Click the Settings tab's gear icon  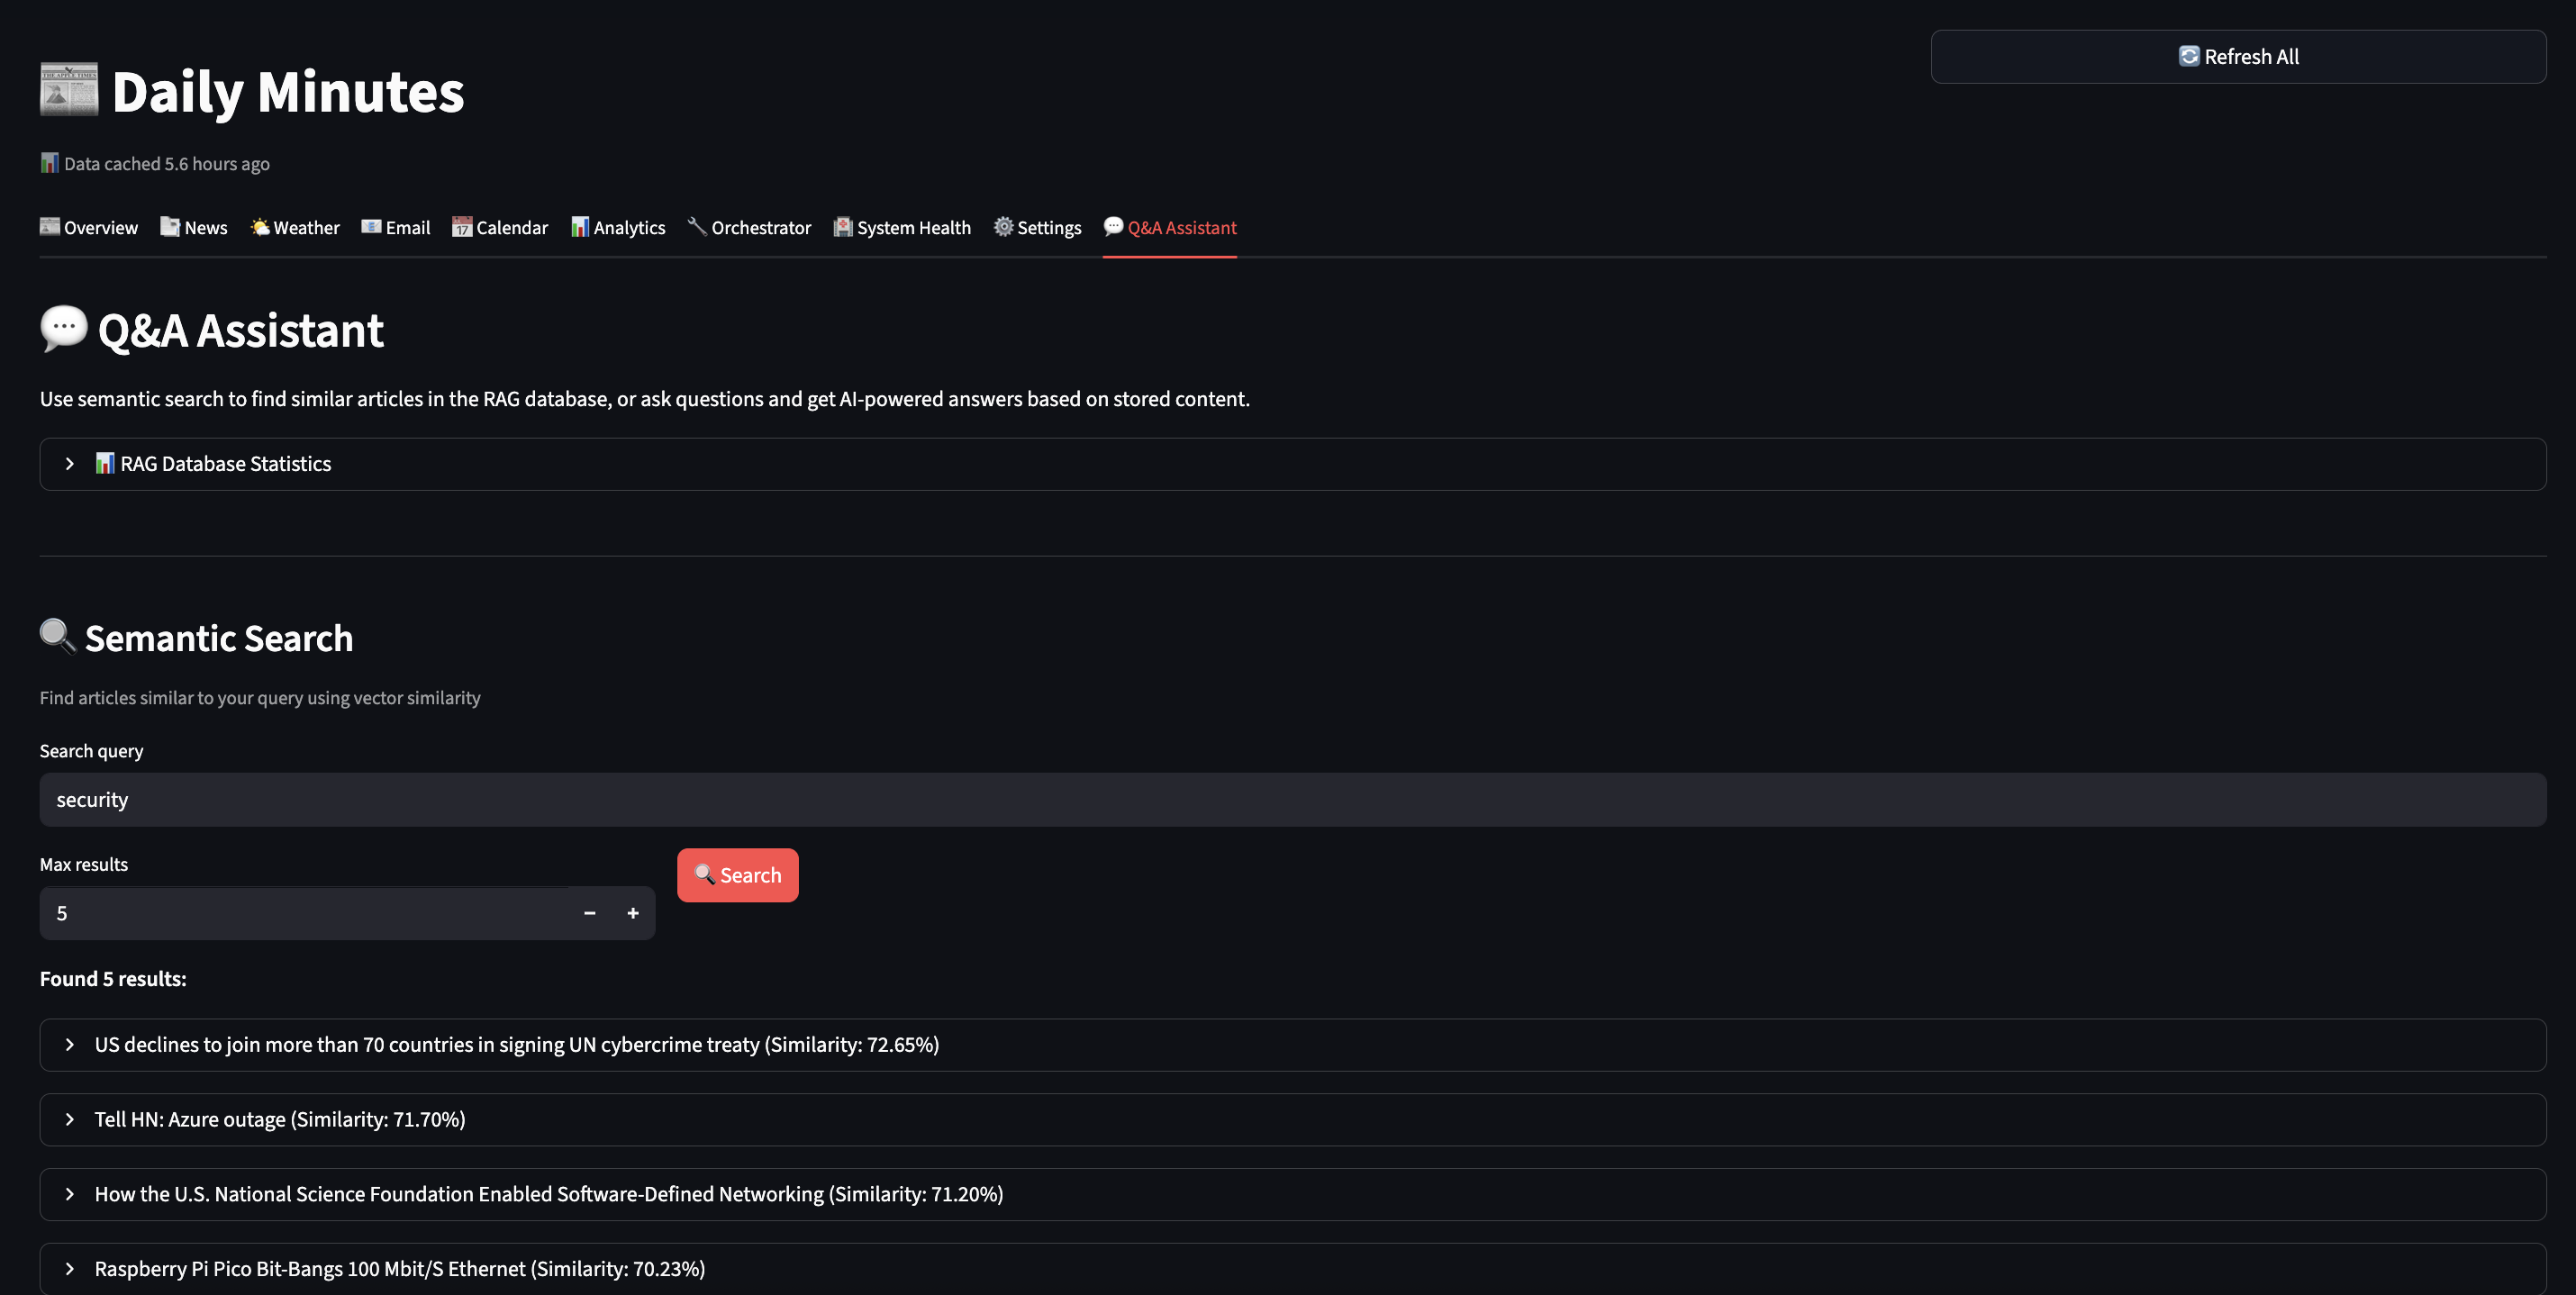1003,227
